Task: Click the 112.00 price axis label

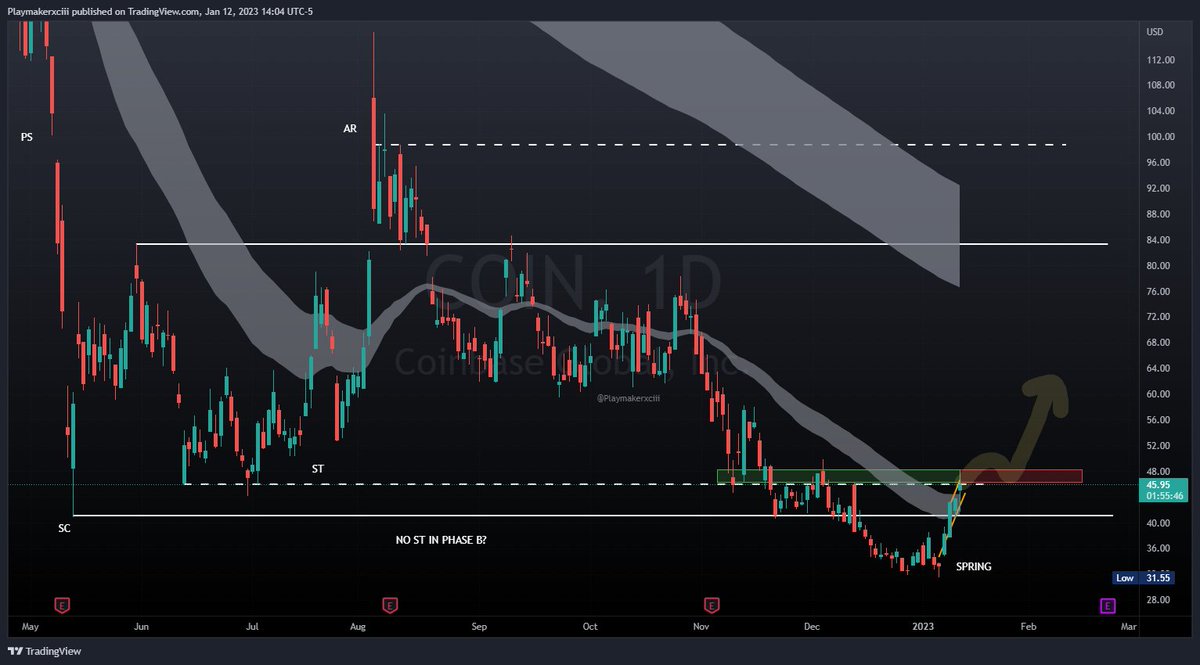Action: (x=1161, y=60)
